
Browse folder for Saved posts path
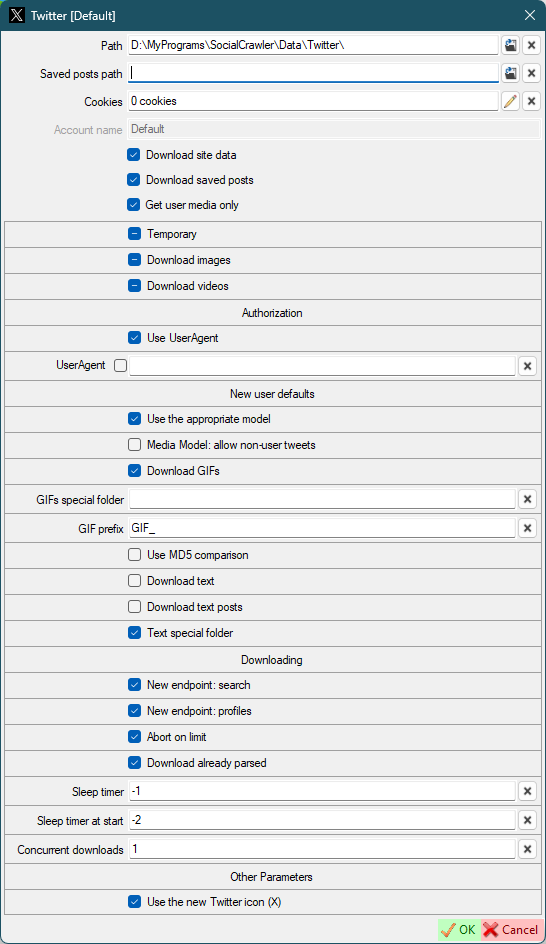[x=510, y=73]
